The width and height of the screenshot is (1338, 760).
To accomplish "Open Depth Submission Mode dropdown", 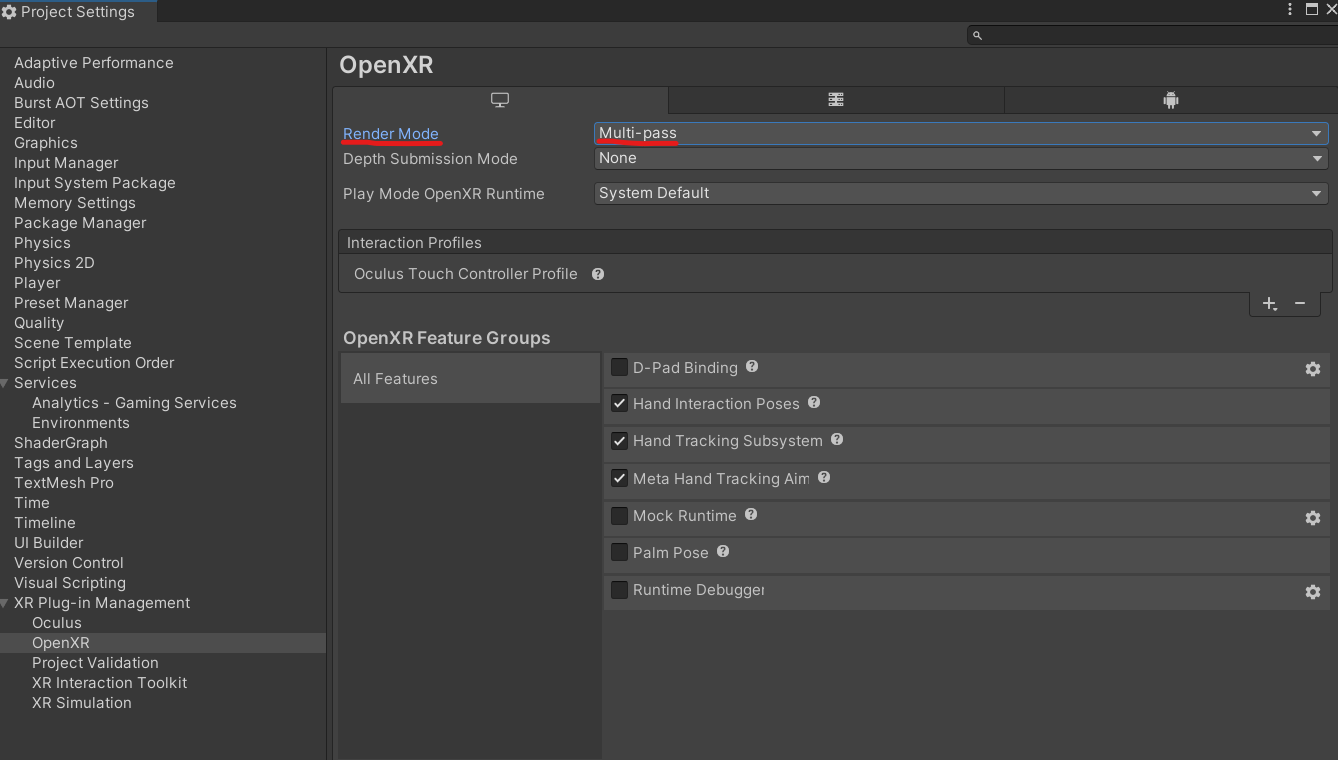I will point(960,158).
